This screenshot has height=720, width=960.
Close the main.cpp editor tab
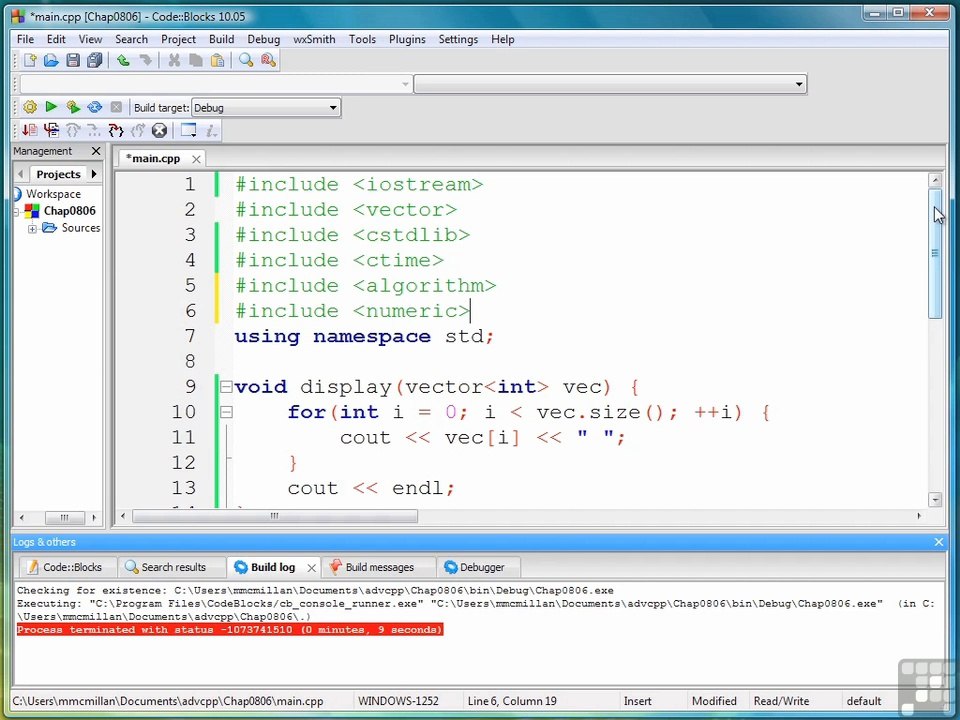[196, 159]
